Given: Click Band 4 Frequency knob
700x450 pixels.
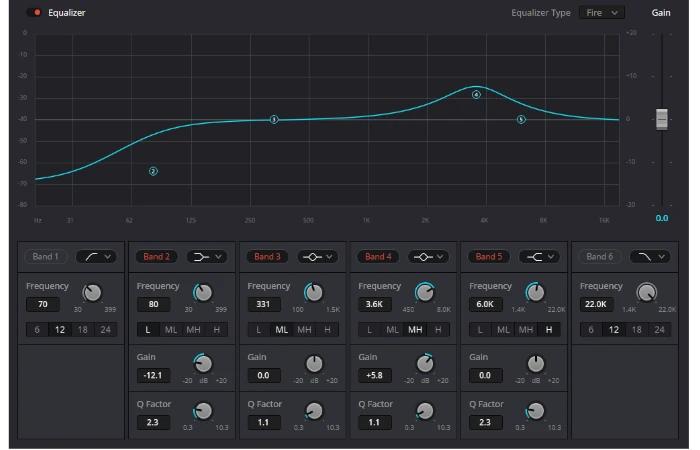Looking at the screenshot, I should click(x=425, y=293).
